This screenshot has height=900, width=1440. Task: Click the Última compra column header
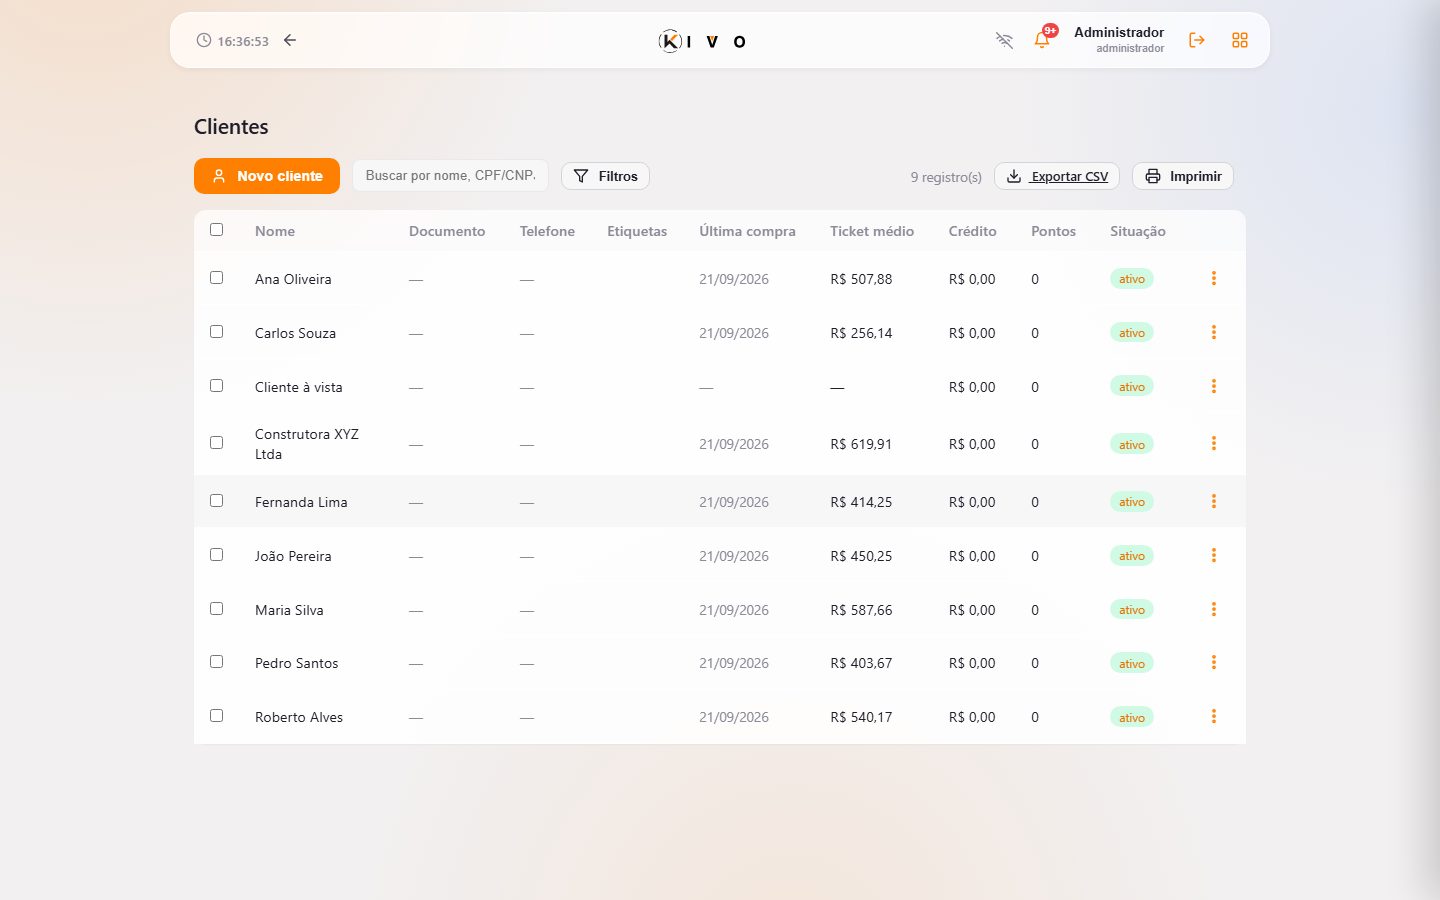tap(747, 231)
